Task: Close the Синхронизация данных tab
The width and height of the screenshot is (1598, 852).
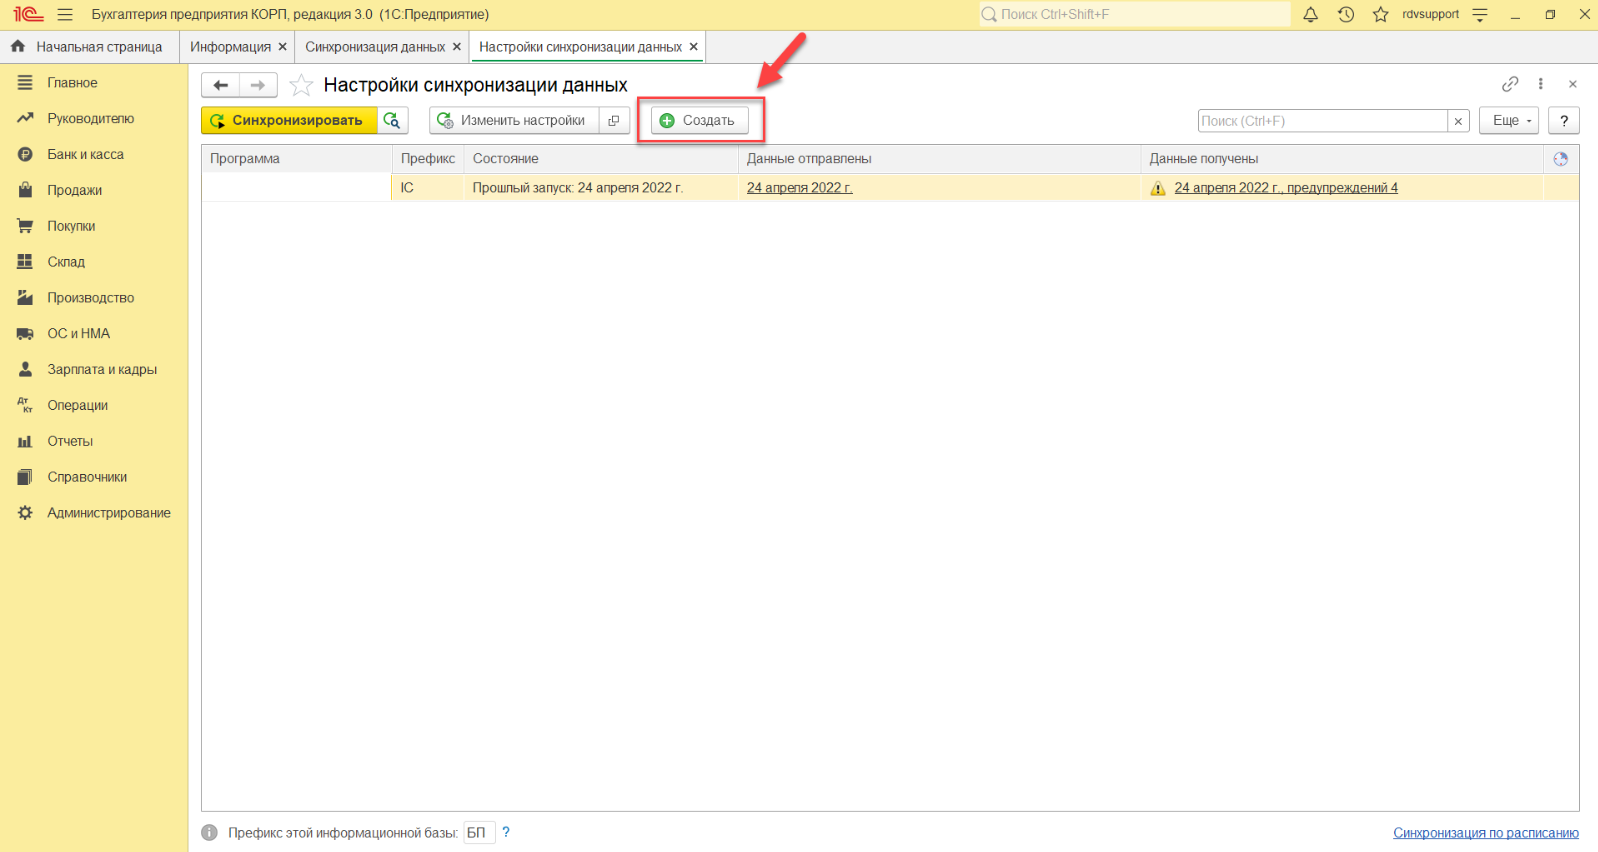Action: [457, 47]
